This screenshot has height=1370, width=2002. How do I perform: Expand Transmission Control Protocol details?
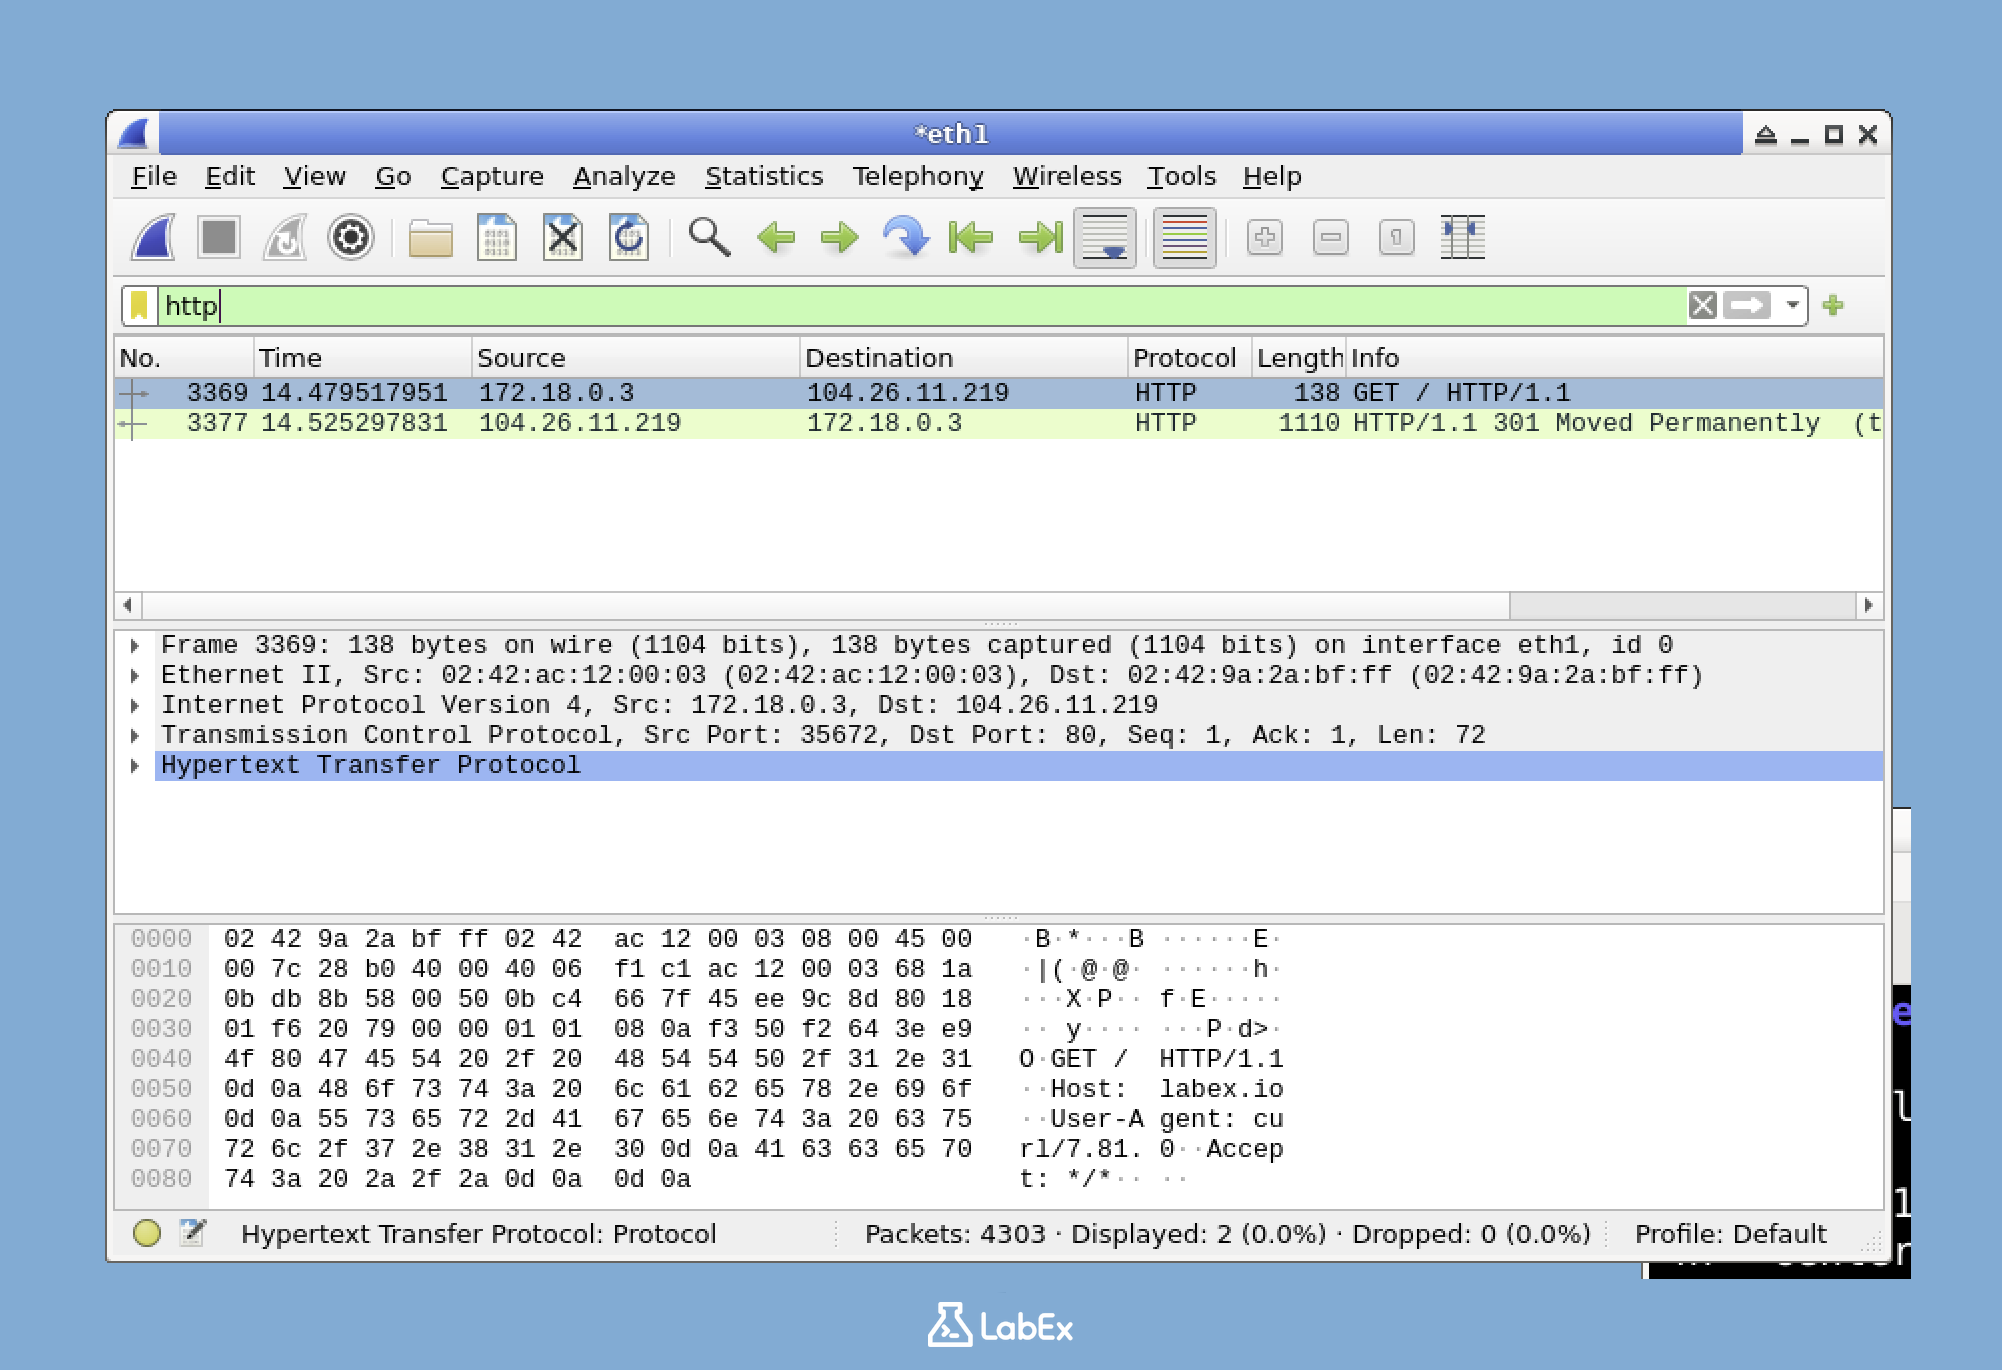pos(135,736)
